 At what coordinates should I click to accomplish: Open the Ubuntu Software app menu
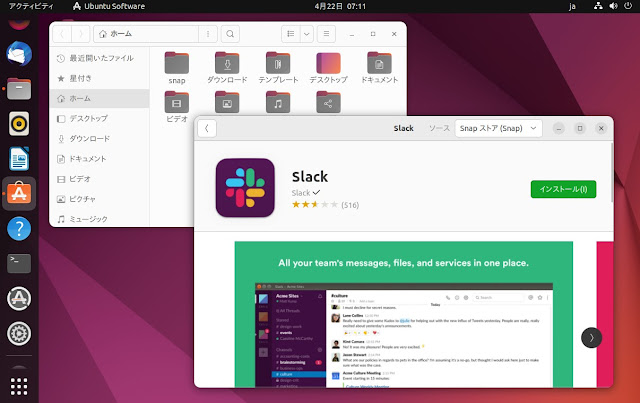click(x=109, y=6)
